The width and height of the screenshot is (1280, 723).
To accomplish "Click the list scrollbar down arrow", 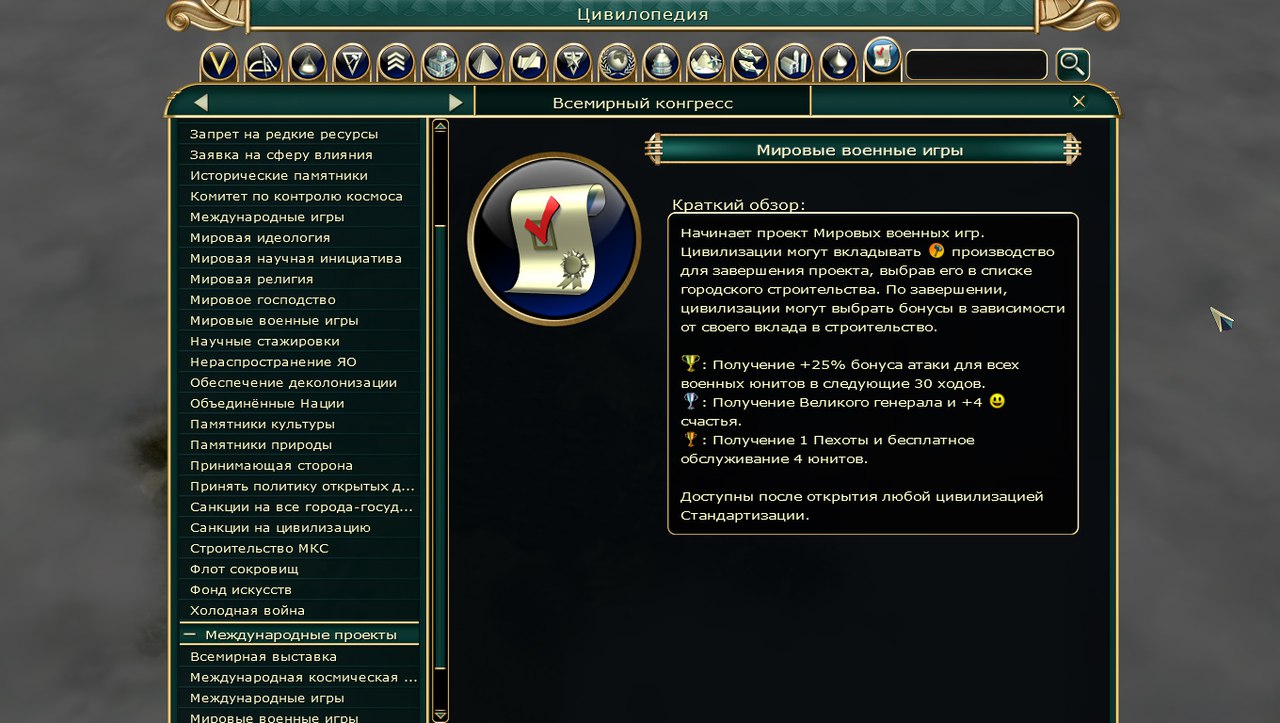I will (x=440, y=714).
